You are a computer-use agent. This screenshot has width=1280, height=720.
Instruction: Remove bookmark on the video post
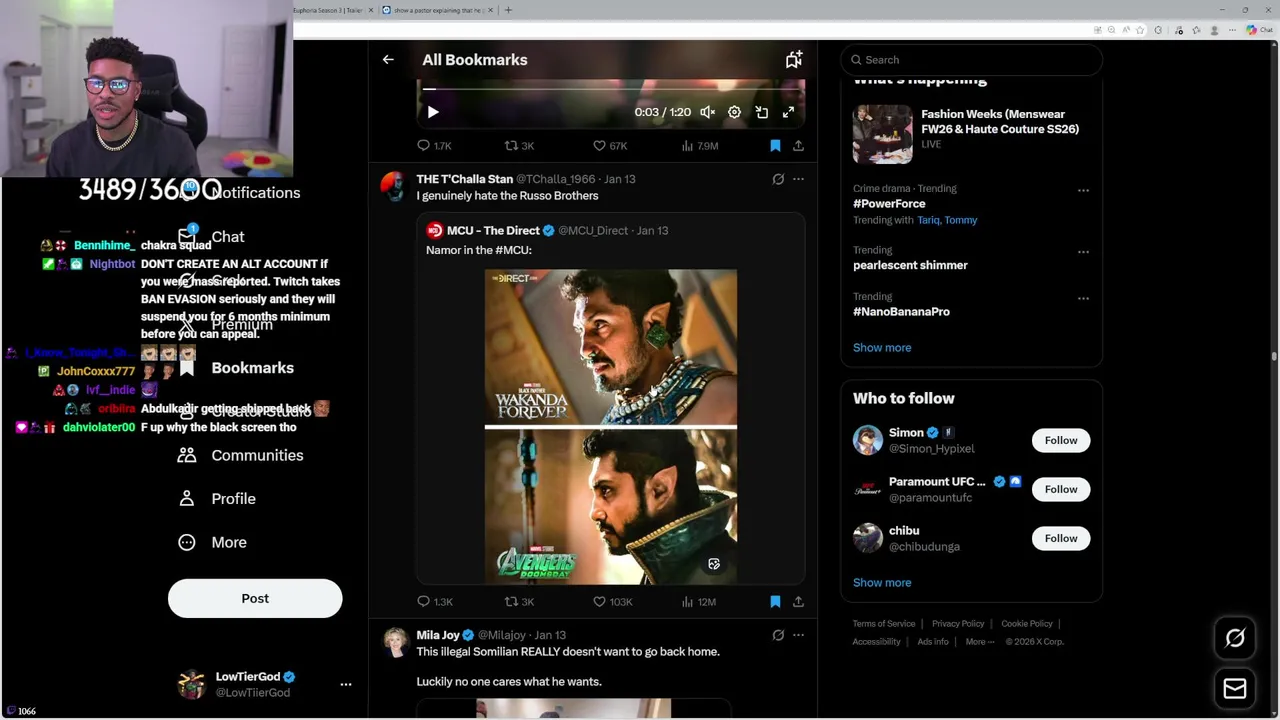775,146
